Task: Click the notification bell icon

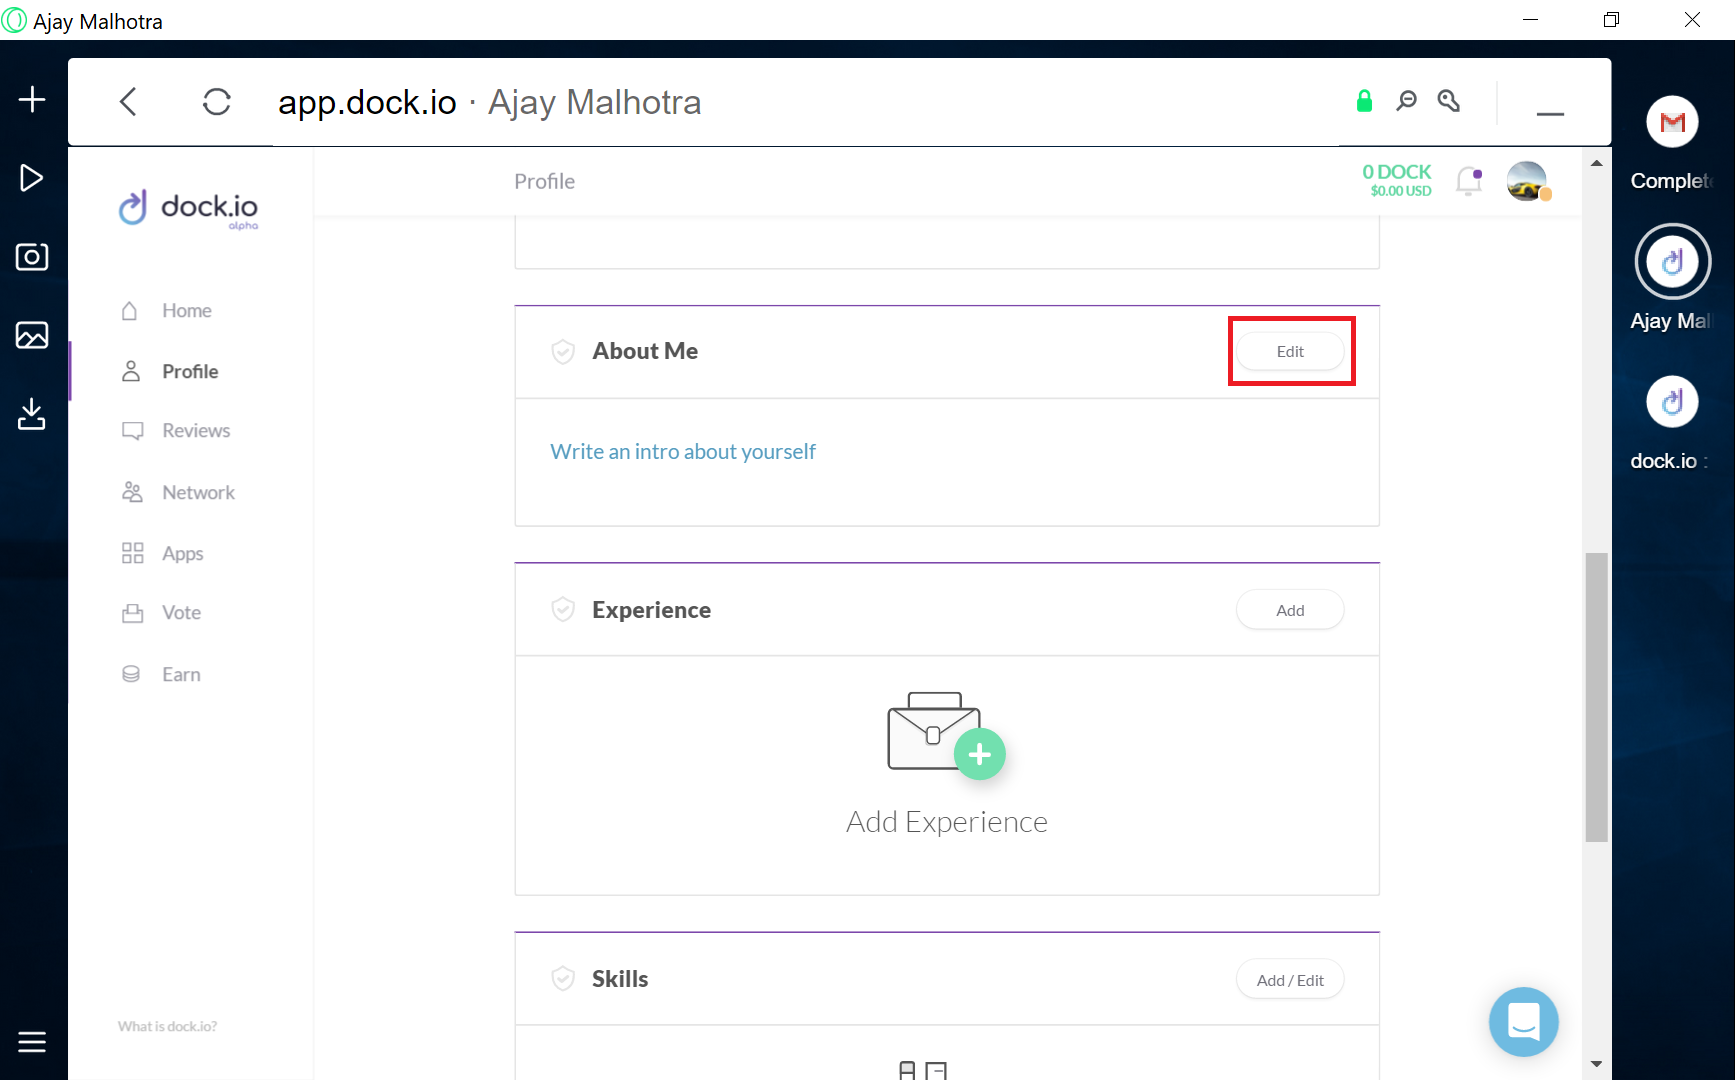Action: (1468, 181)
